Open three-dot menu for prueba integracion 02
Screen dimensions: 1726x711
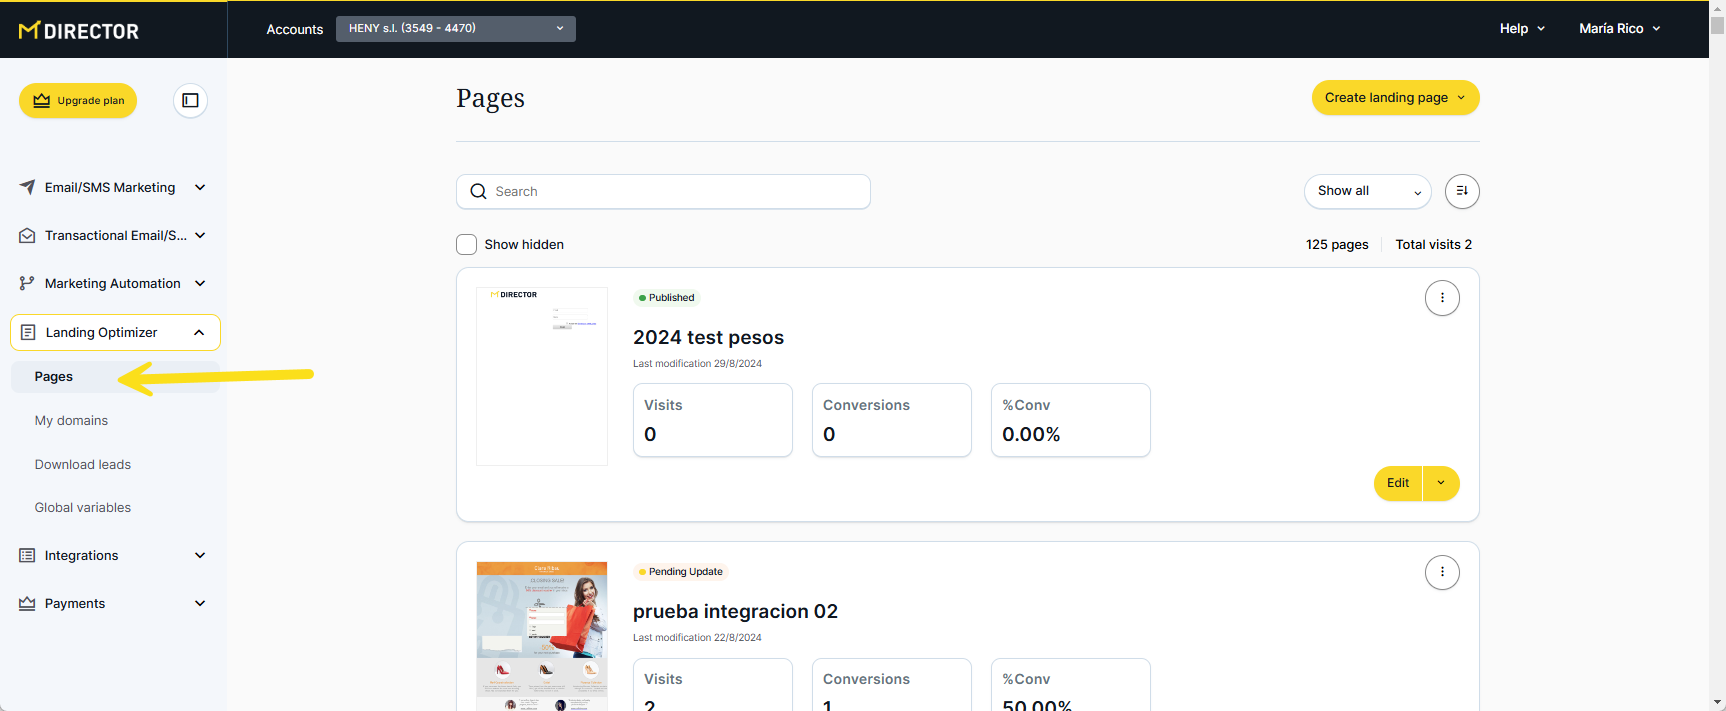(1441, 572)
